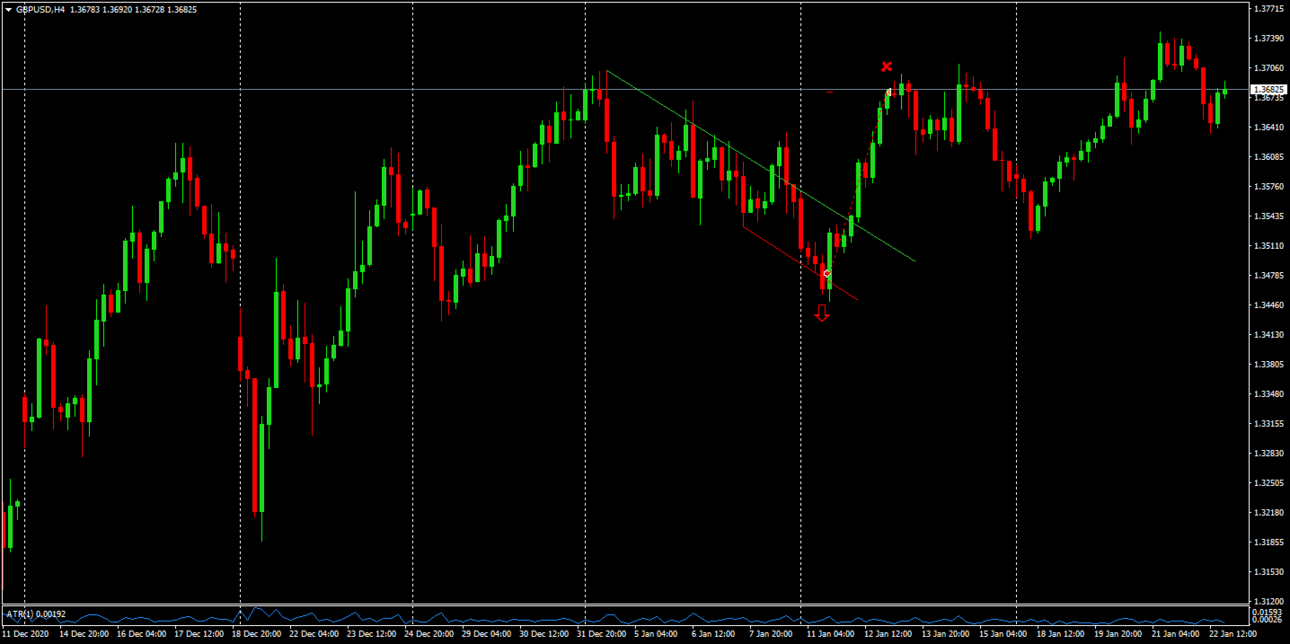
Task: Click the 30 Dec 12:00 time label
Action: [544, 634]
